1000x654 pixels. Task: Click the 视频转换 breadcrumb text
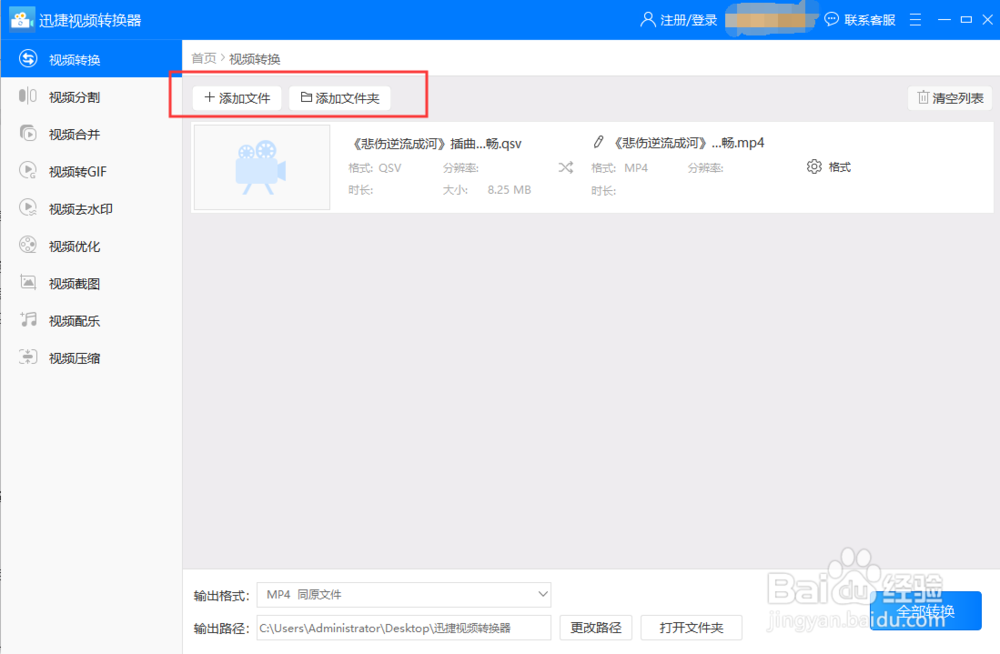click(254, 59)
